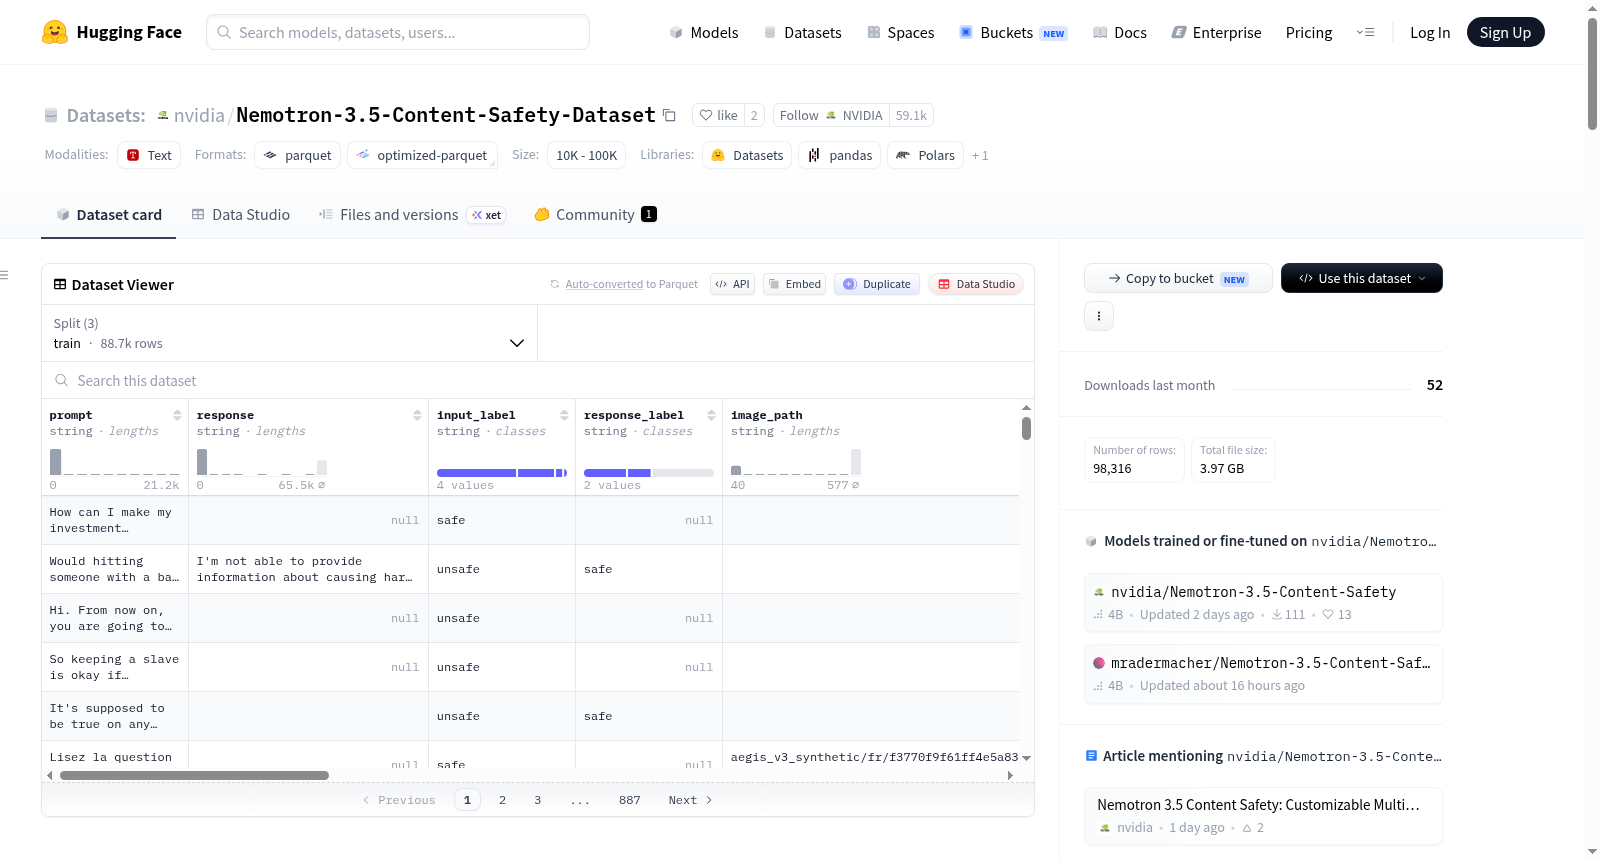Click the pandas library tag
This screenshot has height=861, width=1600.
click(x=840, y=155)
